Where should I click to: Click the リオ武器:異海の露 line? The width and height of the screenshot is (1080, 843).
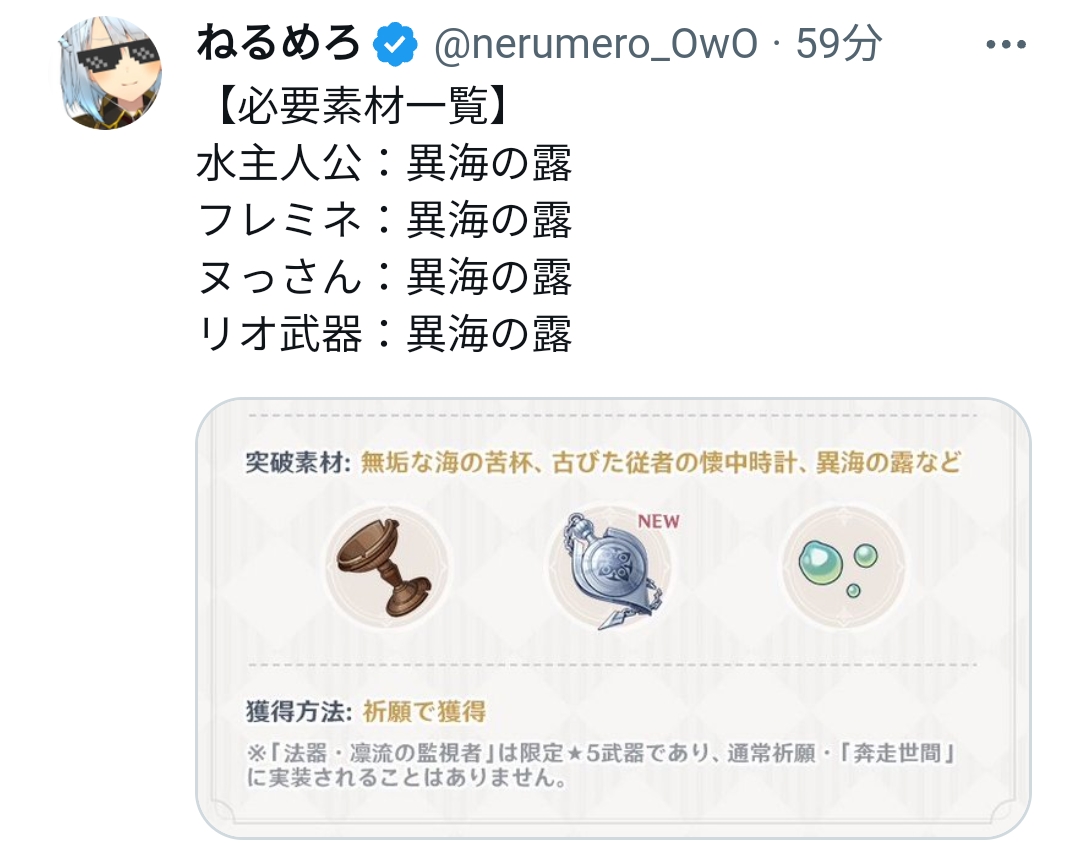[x=384, y=334]
